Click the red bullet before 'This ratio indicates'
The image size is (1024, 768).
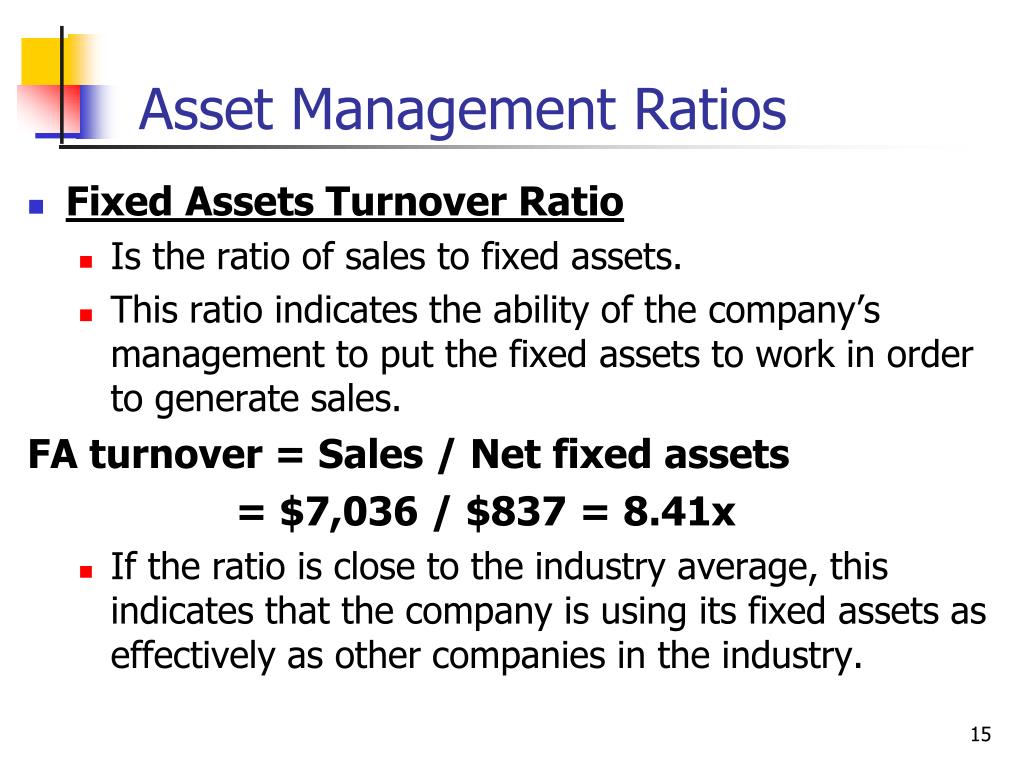[x=86, y=315]
